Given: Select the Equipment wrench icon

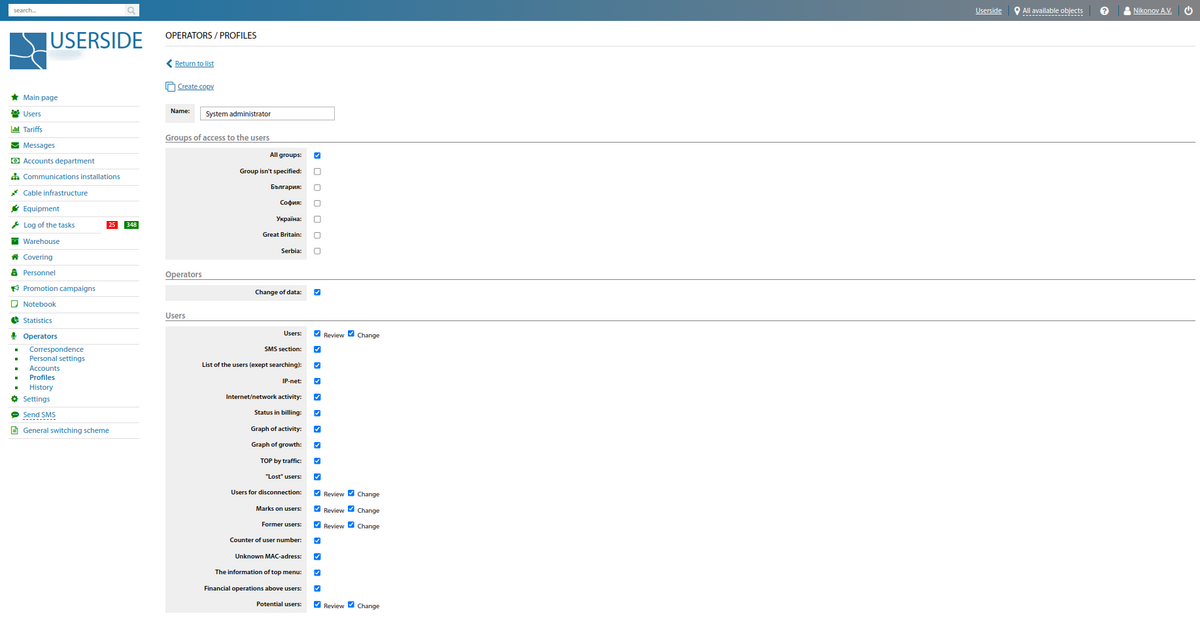Looking at the screenshot, I should coord(14,208).
